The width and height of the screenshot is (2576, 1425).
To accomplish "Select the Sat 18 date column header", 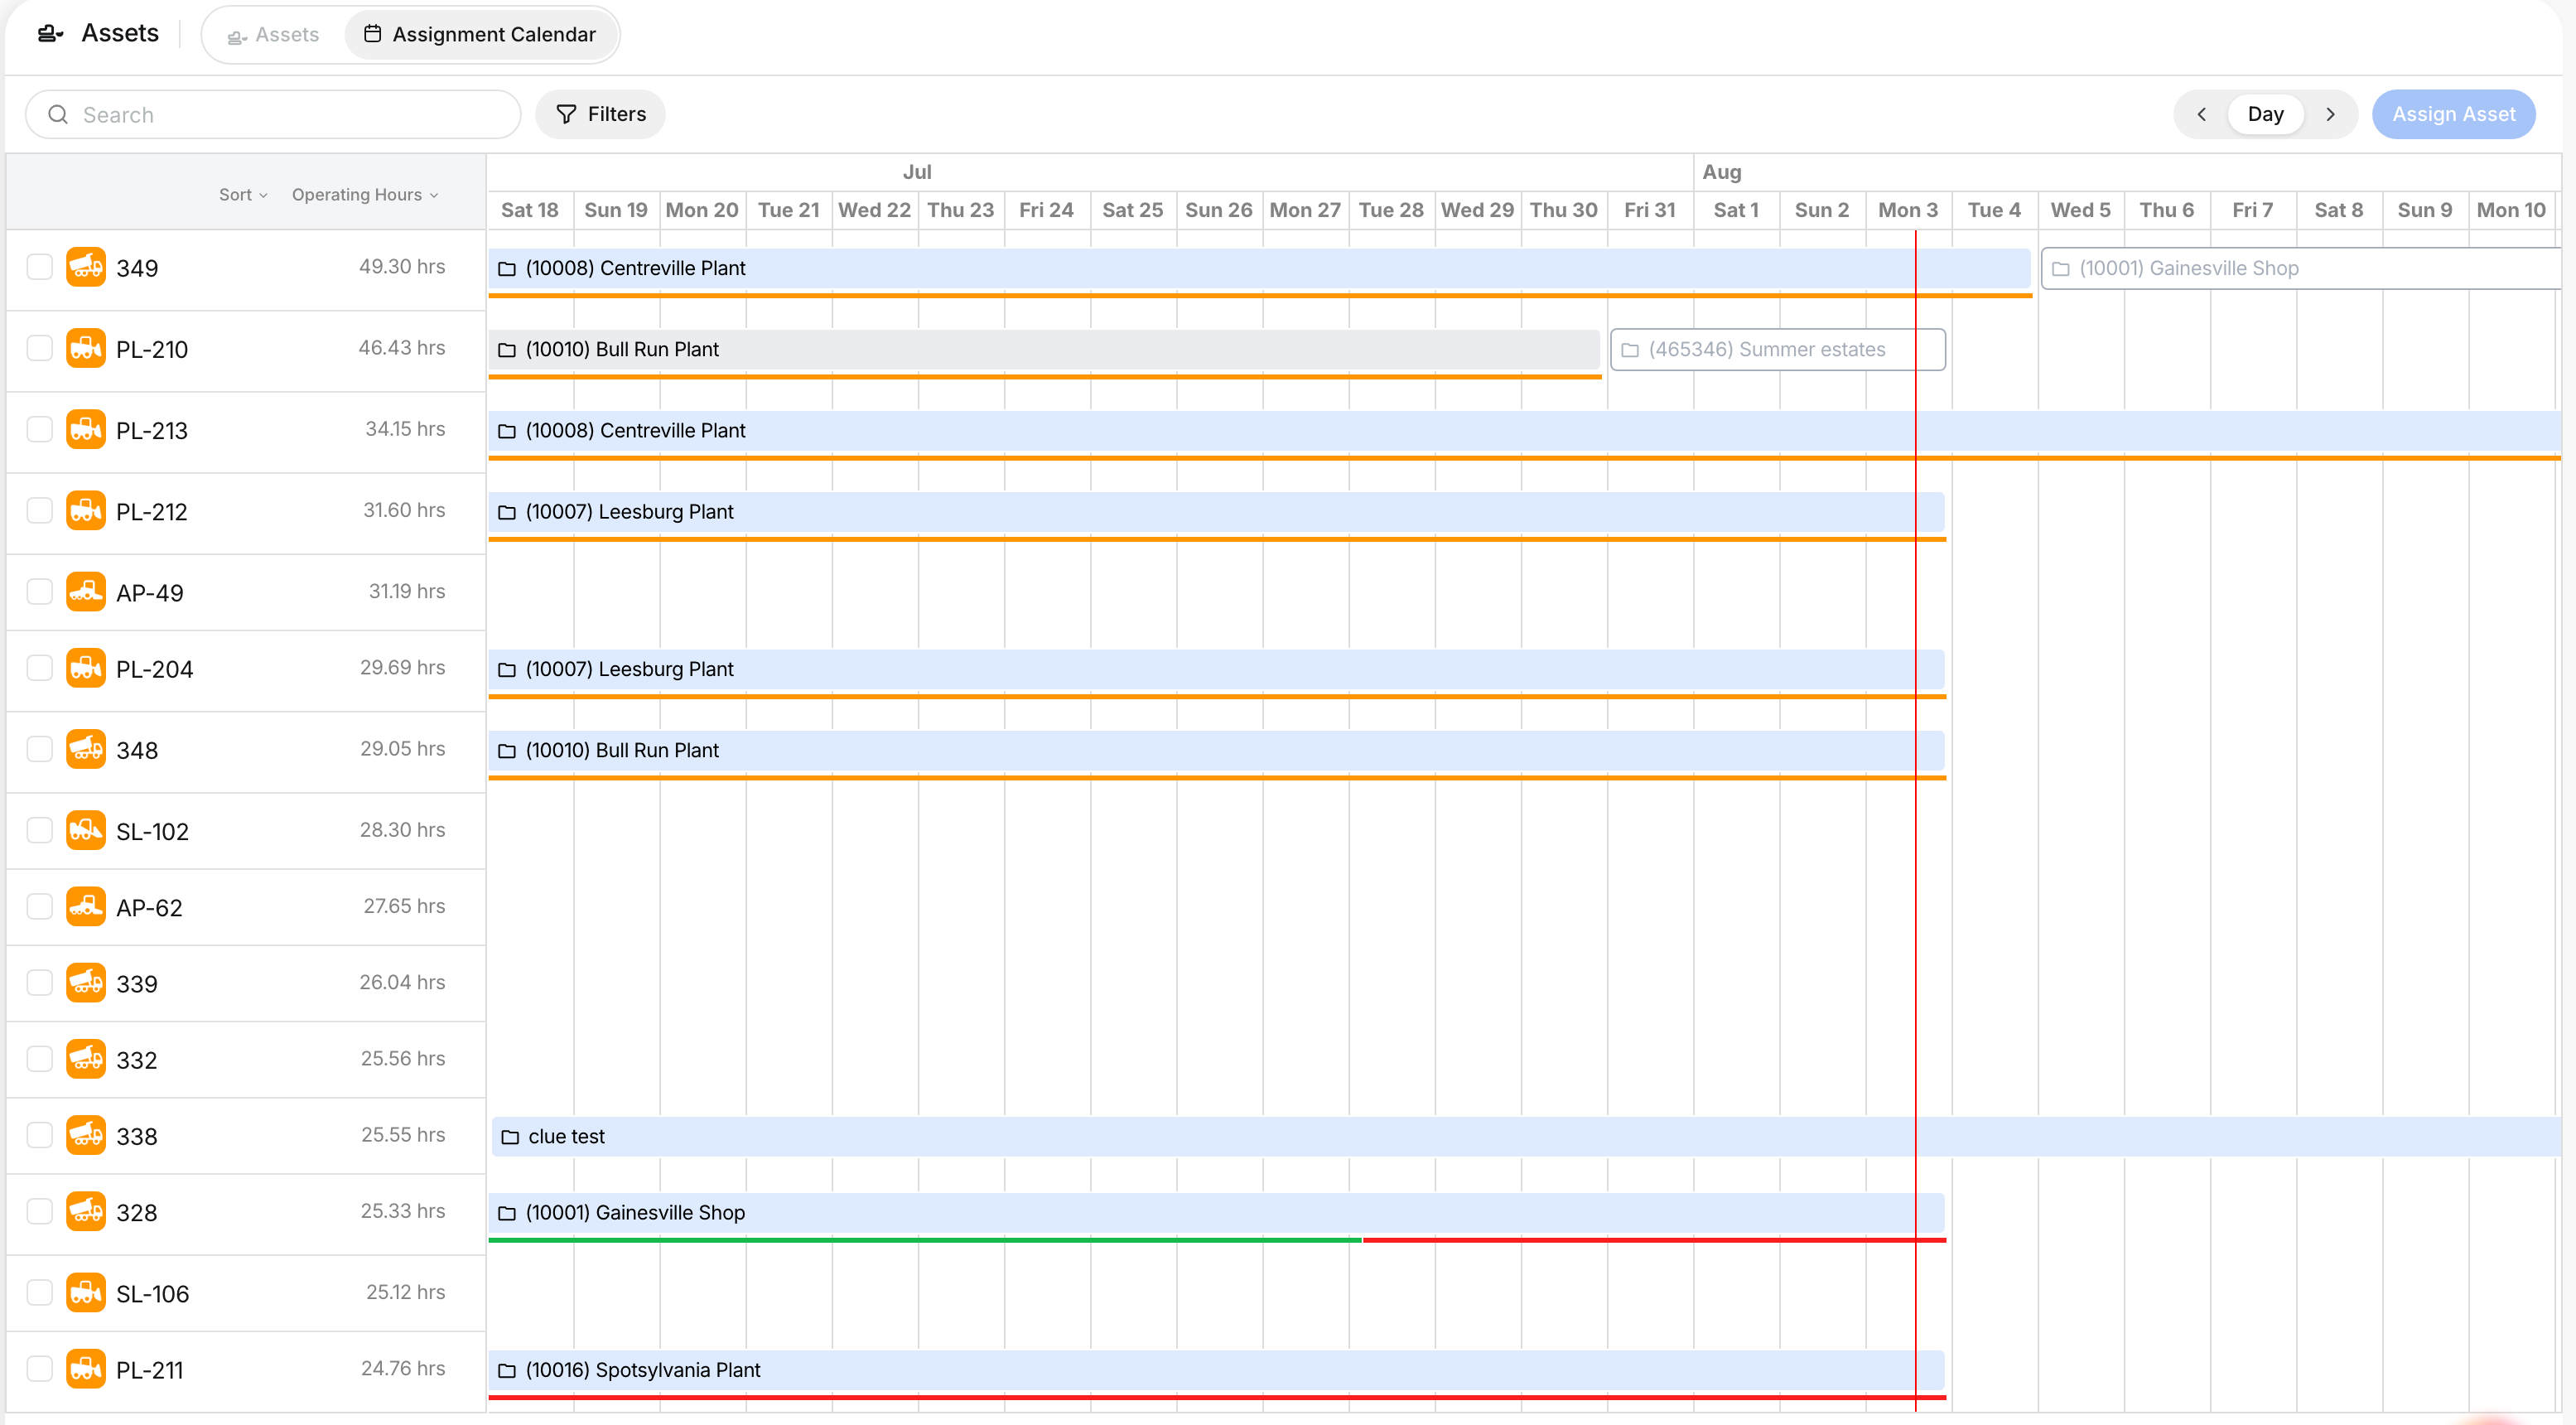I will coord(530,210).
